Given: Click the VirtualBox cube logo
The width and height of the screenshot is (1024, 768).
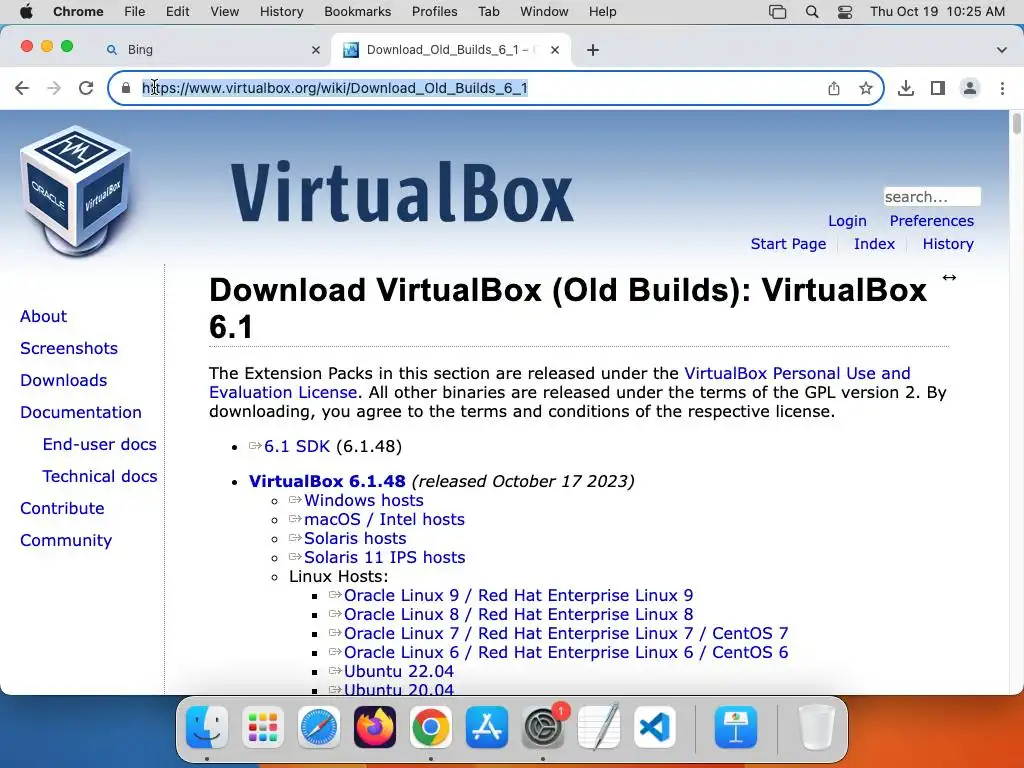Looking at the screenshot, I should [x=76, y=191].
